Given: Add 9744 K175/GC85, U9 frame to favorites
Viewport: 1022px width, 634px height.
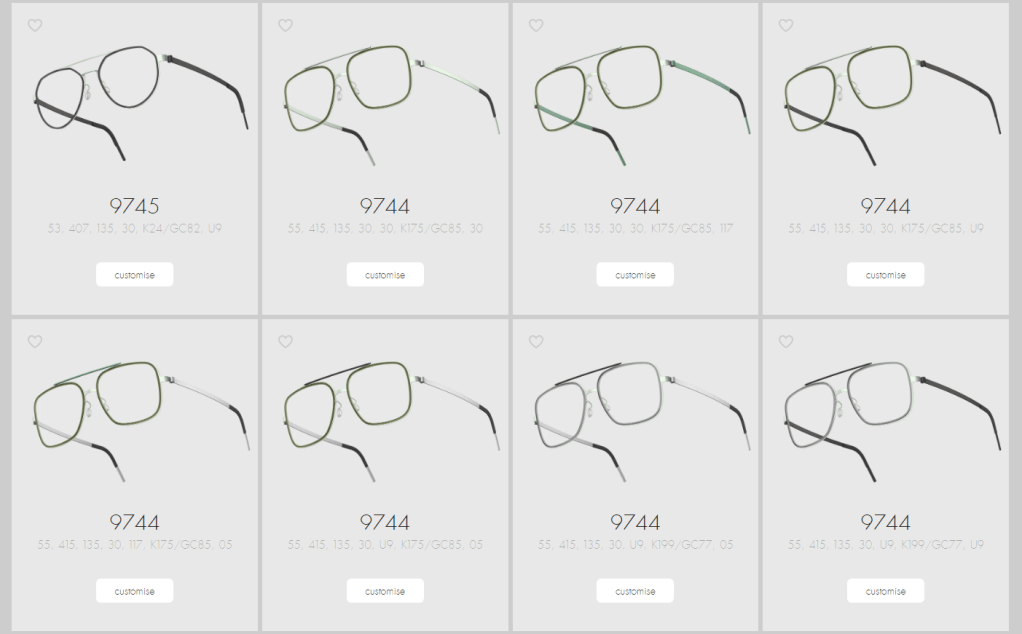Looking at the screenshot, I should click(786, 25).
